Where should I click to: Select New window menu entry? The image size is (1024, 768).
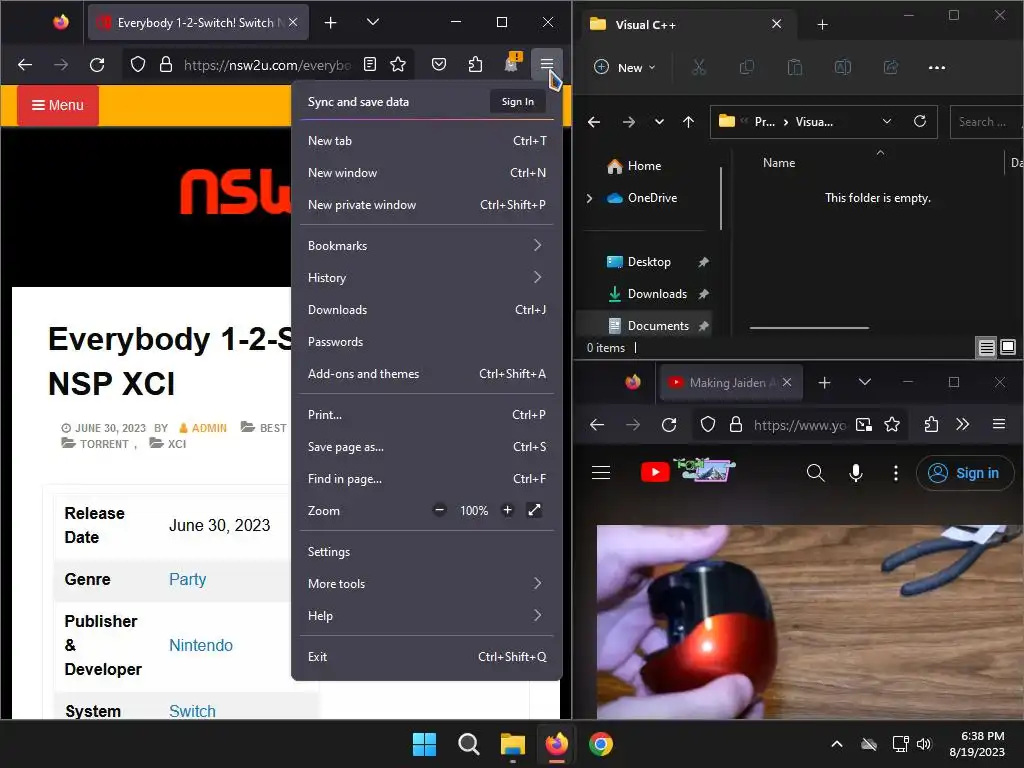point(427,172)
